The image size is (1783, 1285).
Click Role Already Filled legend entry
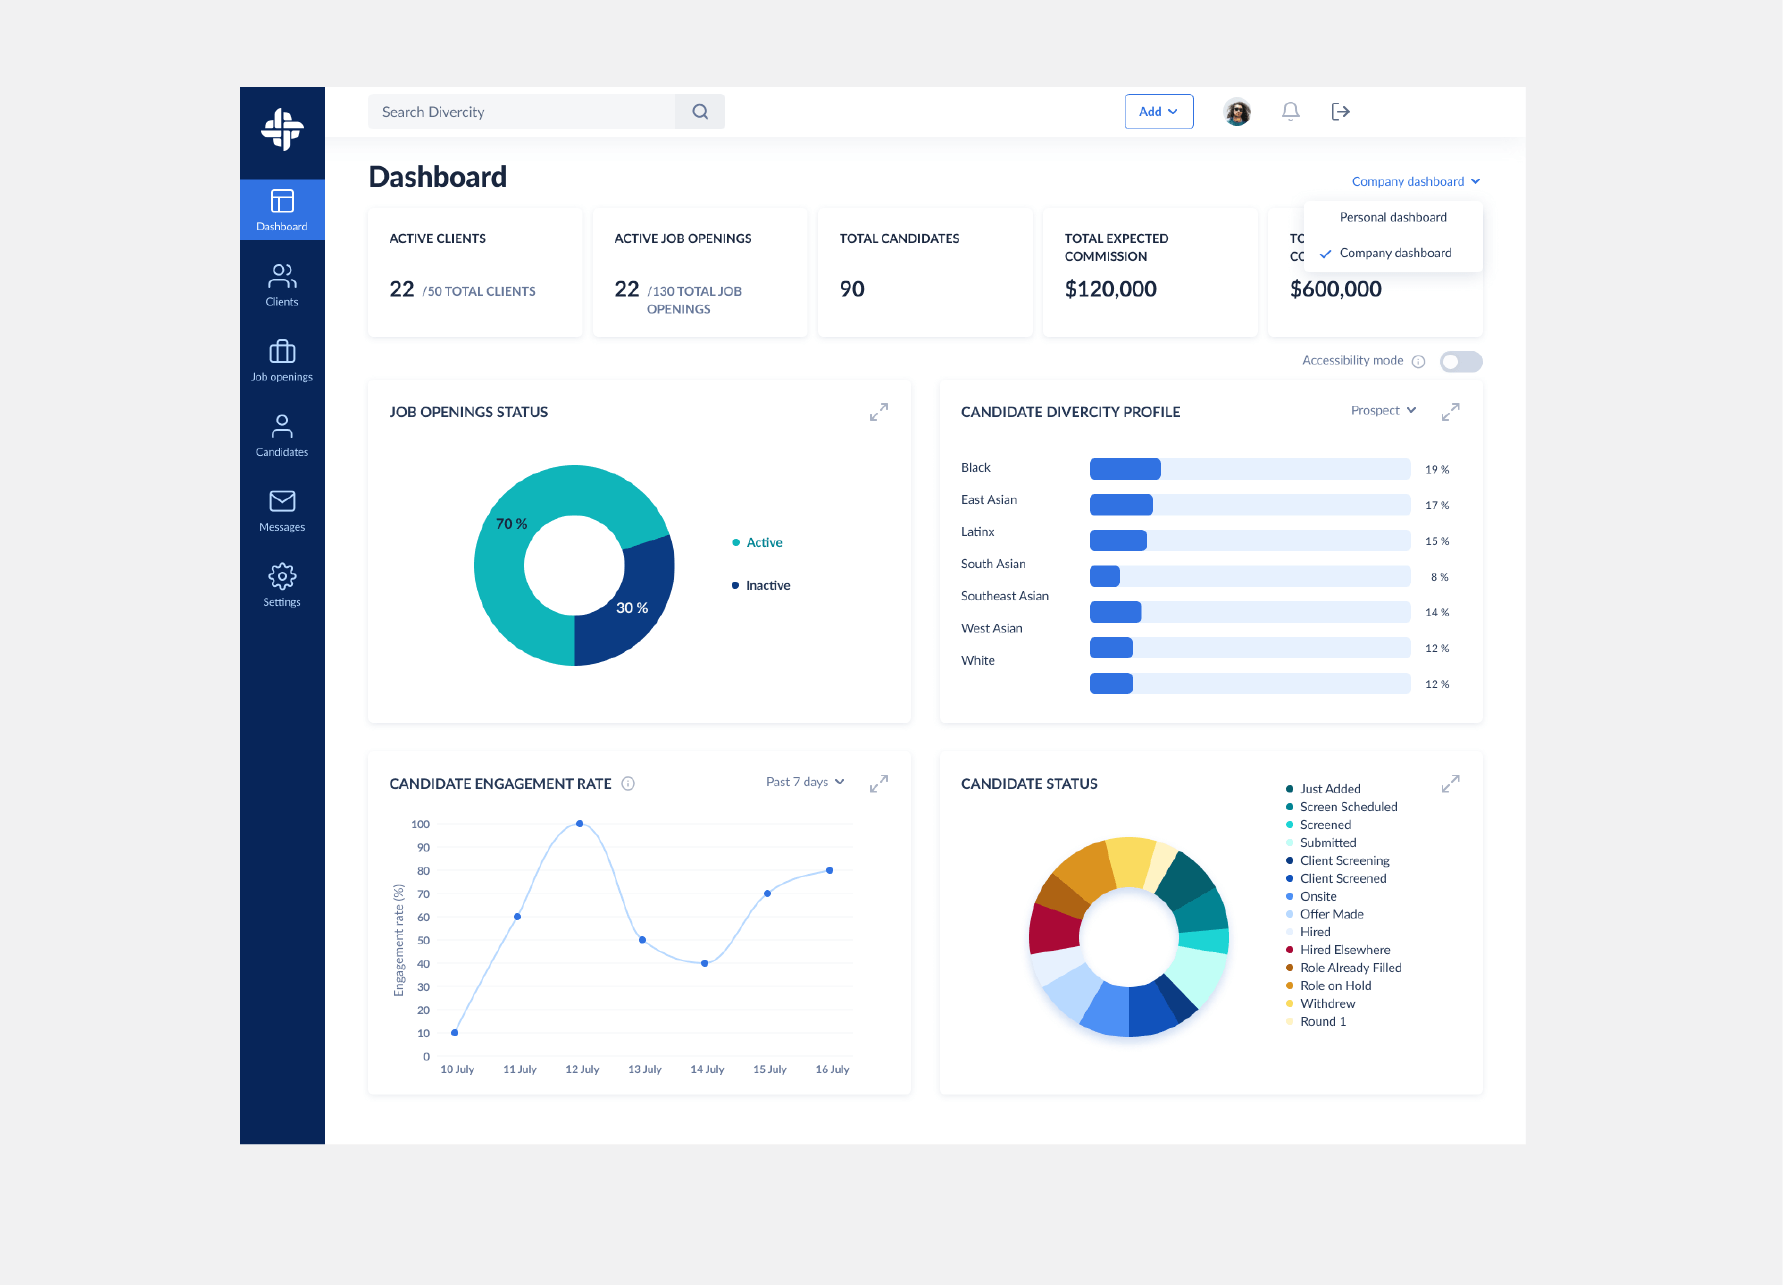(1344, 968)
